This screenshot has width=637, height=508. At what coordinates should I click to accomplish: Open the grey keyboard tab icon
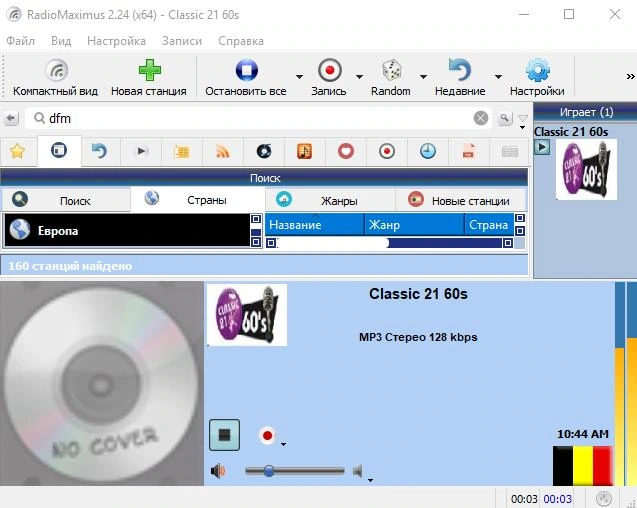pyautogui.click(x=510, y=151)
